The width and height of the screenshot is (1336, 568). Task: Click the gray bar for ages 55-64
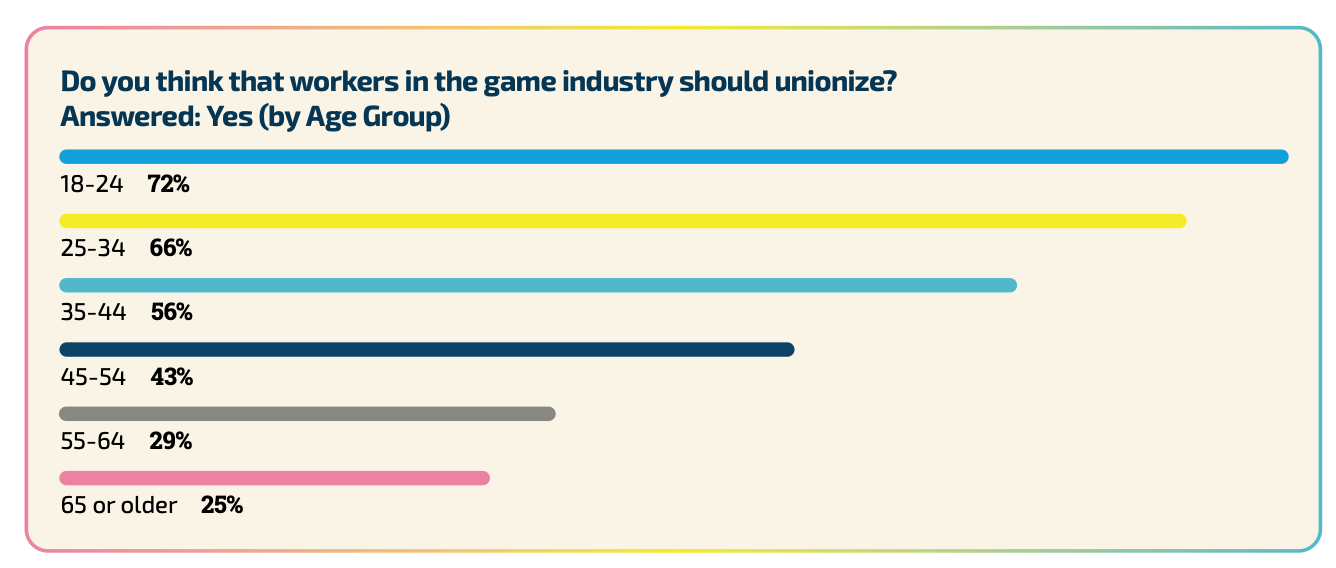306,413
